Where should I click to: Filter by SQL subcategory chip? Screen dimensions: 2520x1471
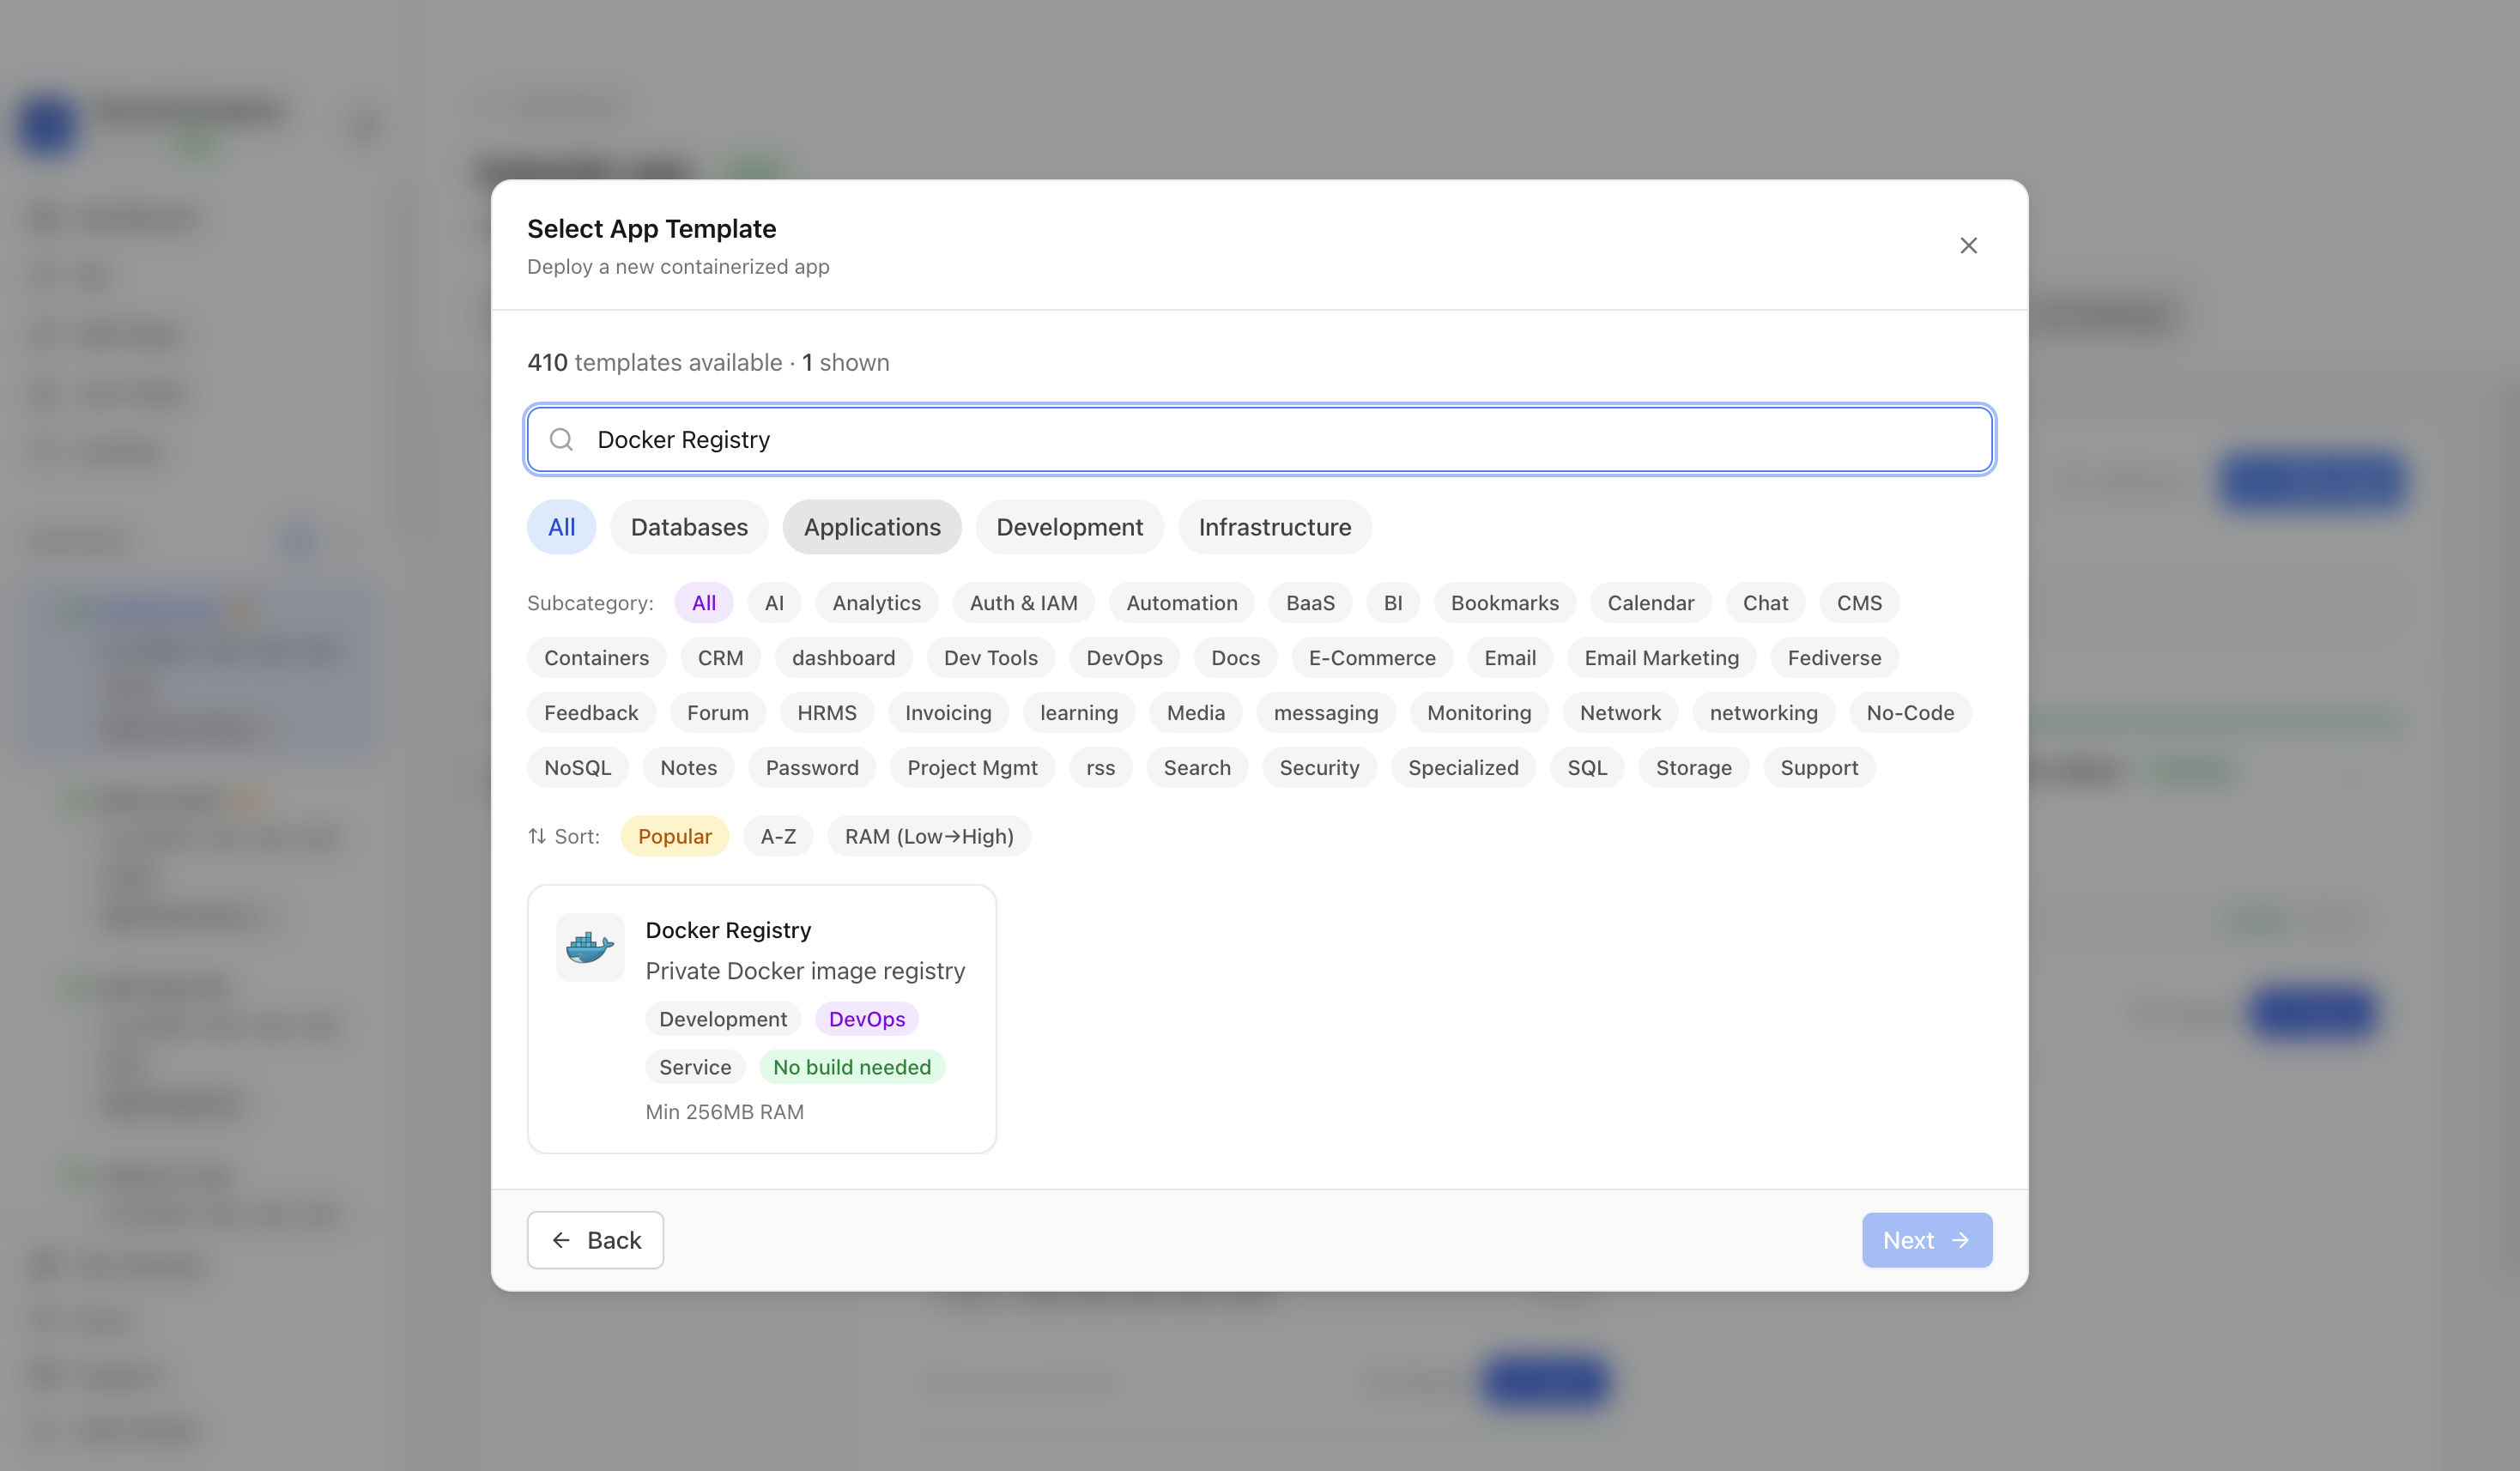tap(1587, 768)
